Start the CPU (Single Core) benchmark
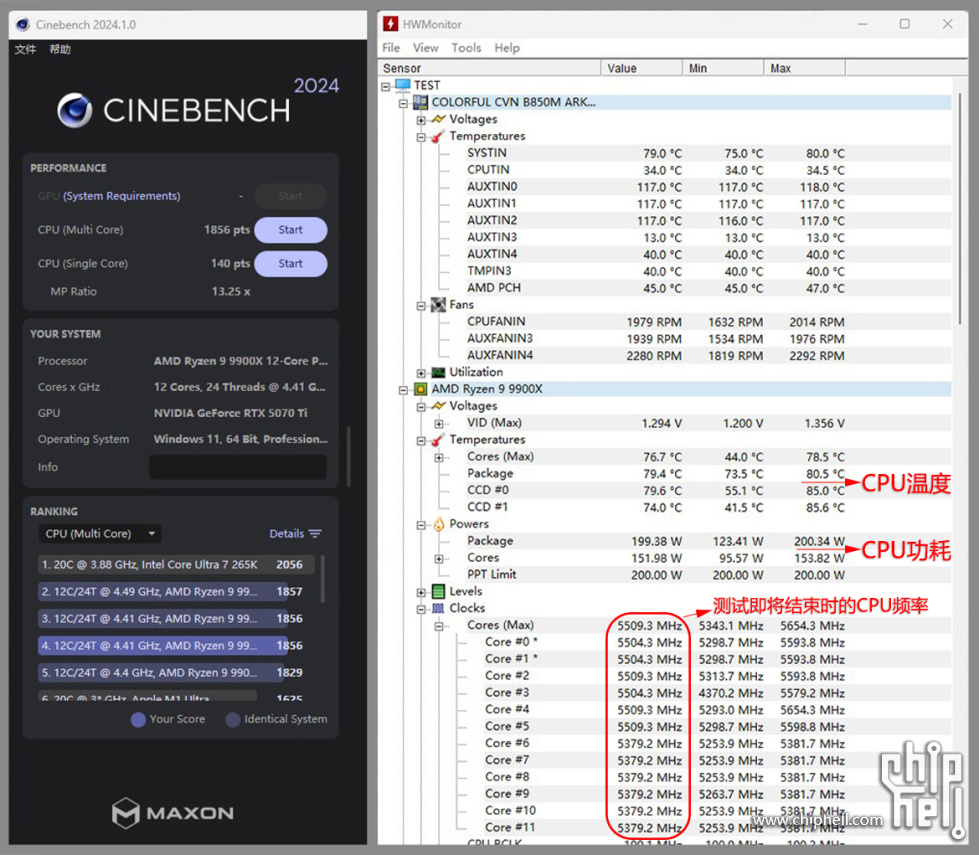979x855 pixels. pos(290,264)
